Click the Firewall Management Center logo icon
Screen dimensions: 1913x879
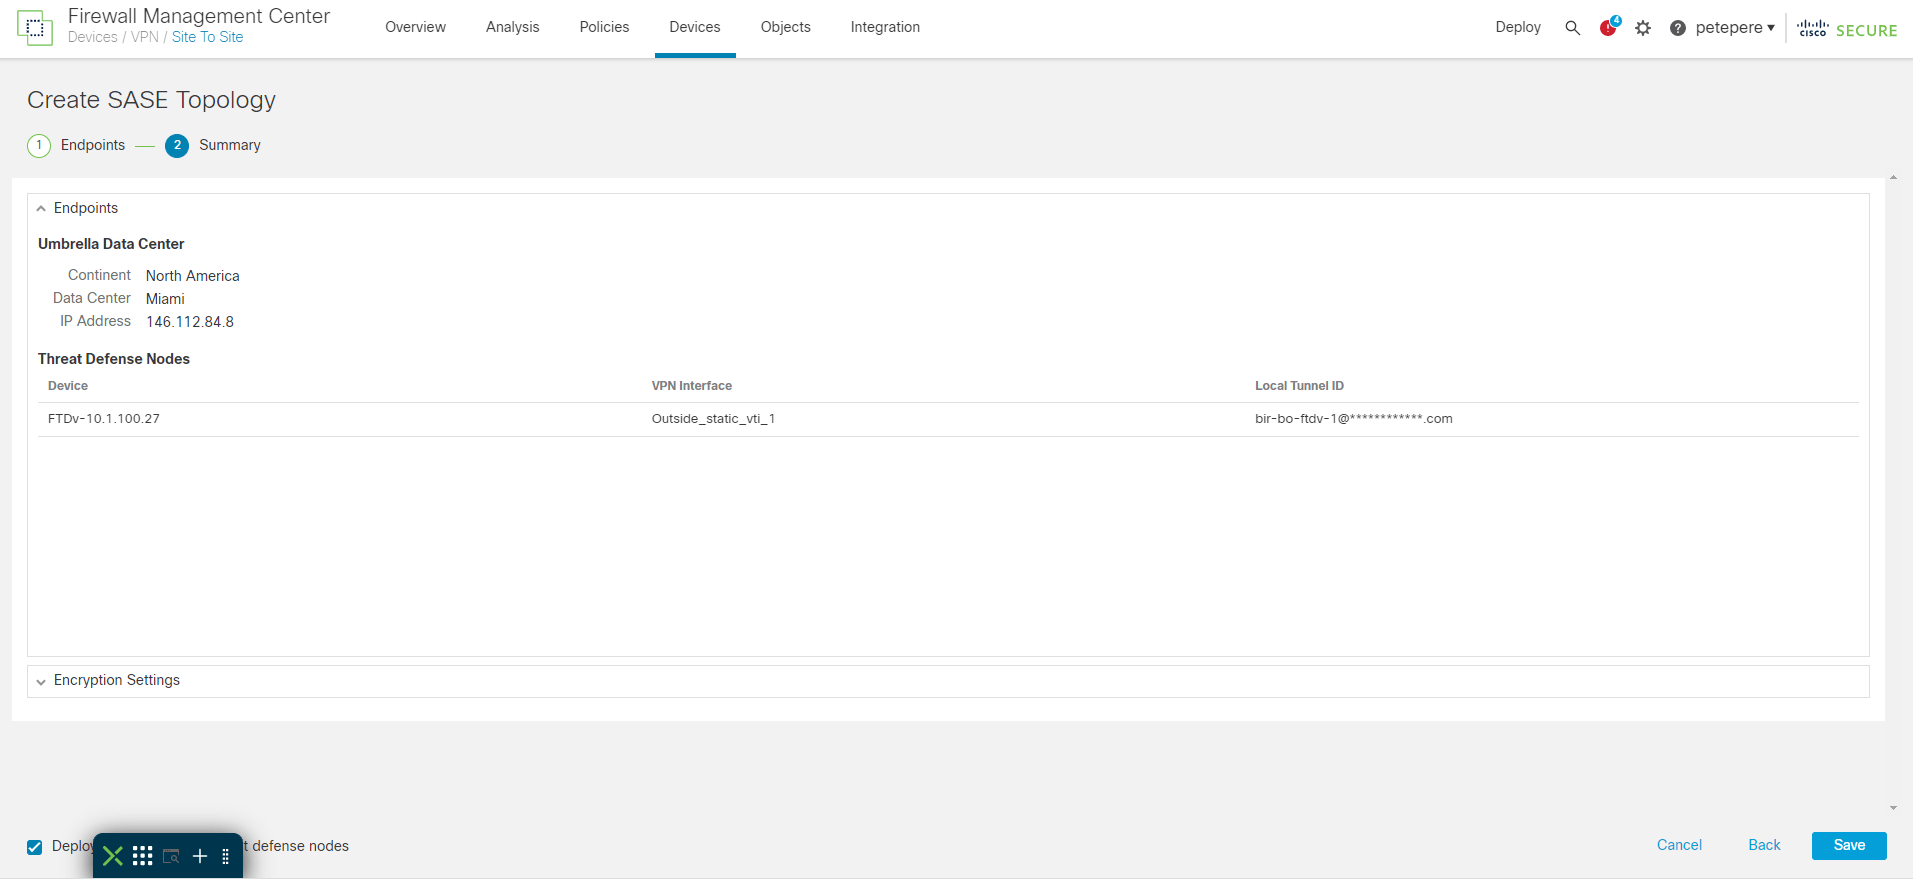[35, 28]
